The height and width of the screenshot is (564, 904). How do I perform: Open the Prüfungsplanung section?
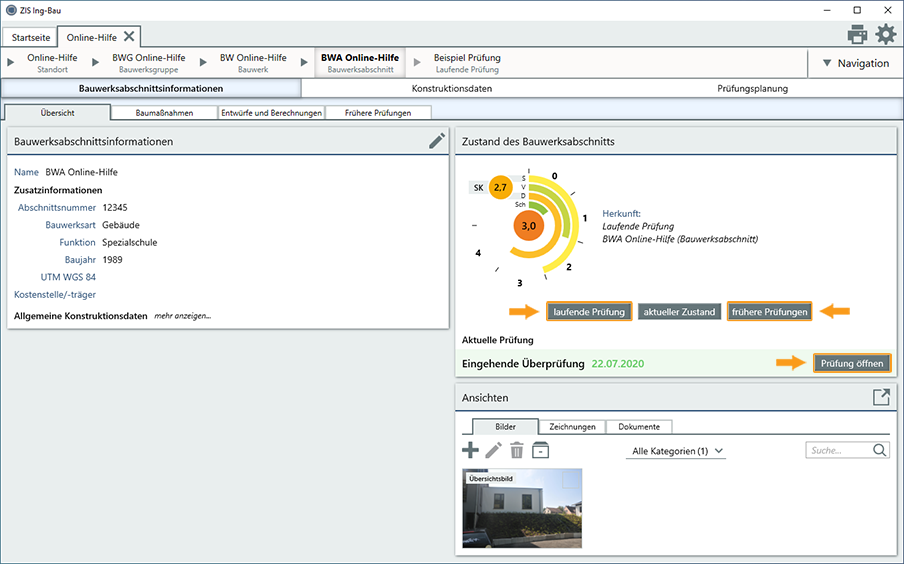coord(752,88)
